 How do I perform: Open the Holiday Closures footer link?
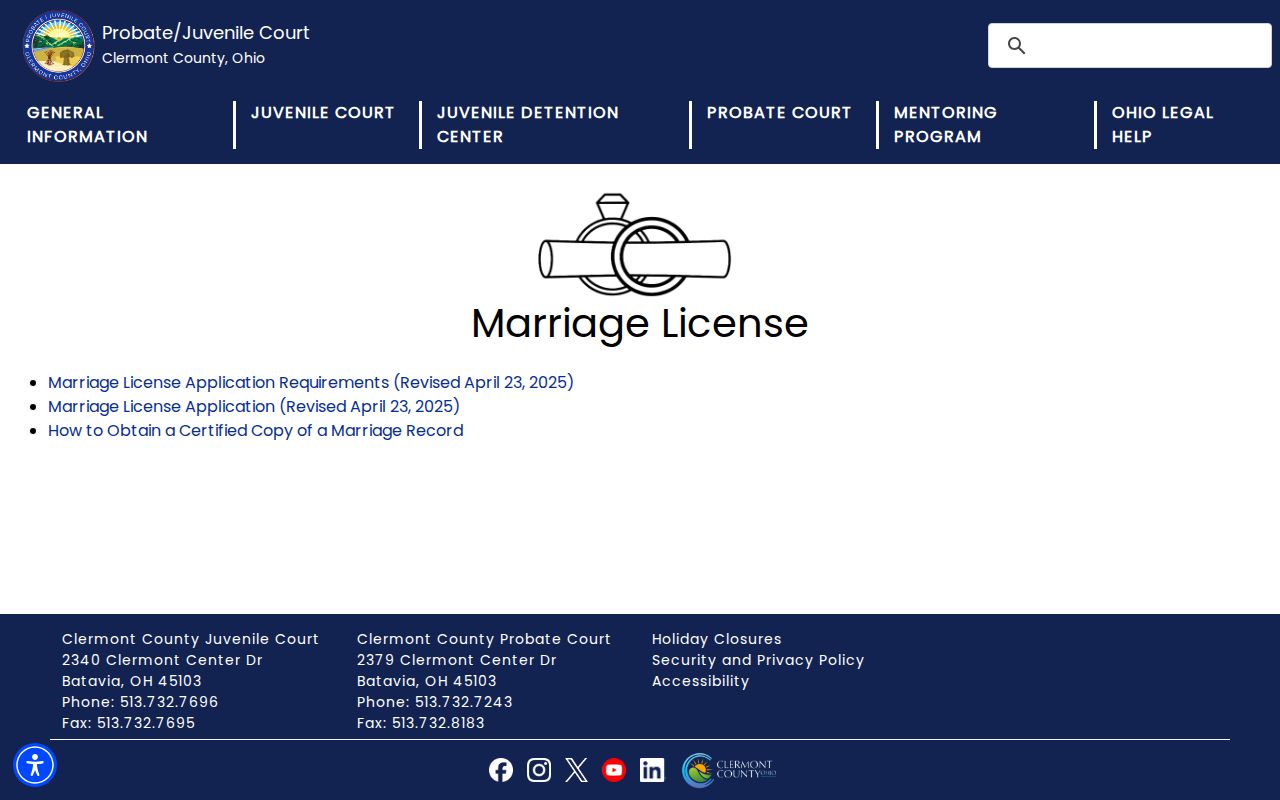click(717, 639)
